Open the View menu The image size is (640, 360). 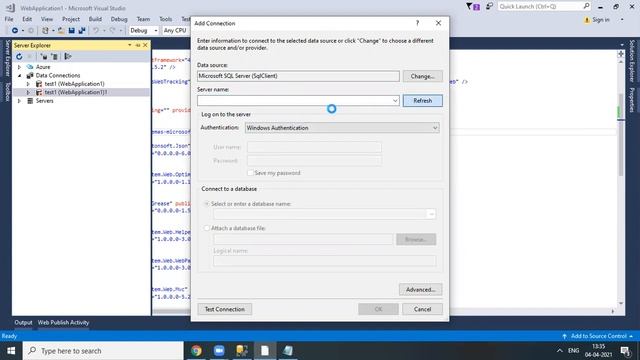[47, 19]
